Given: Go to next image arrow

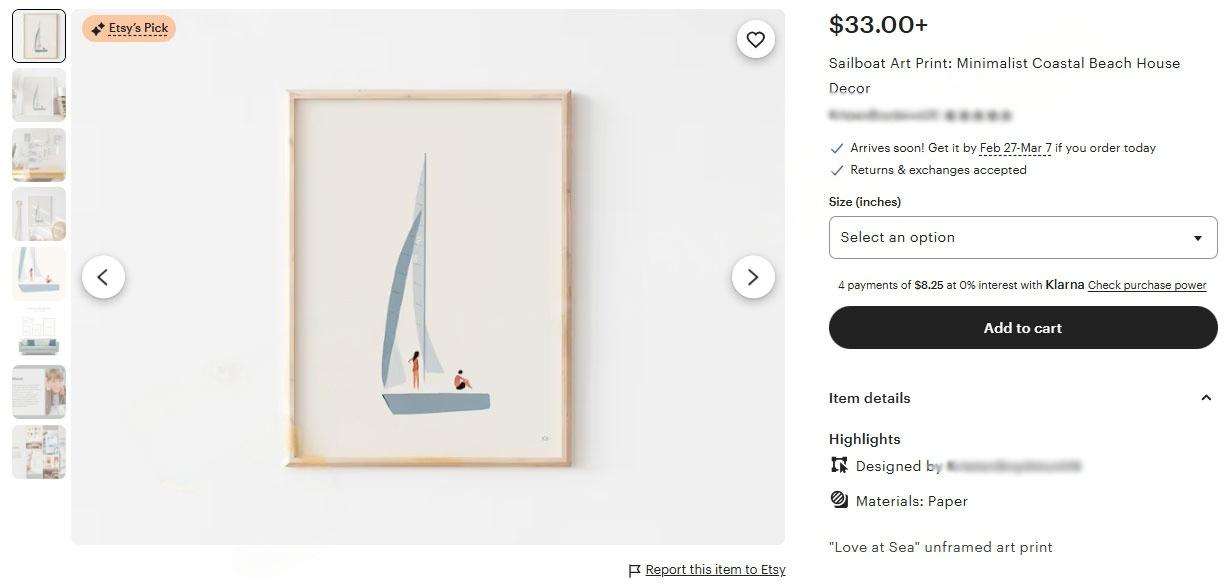Looking at the screenshot, I should click(753, 277).
